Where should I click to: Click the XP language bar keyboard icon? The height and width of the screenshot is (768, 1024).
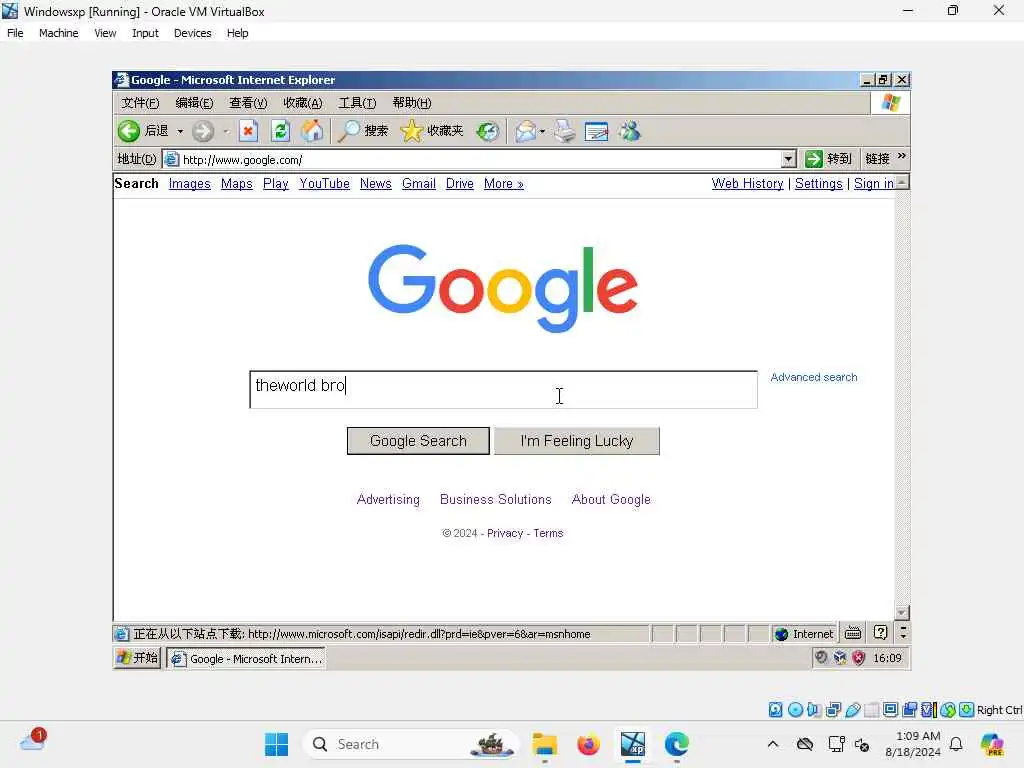coord(853,633)
